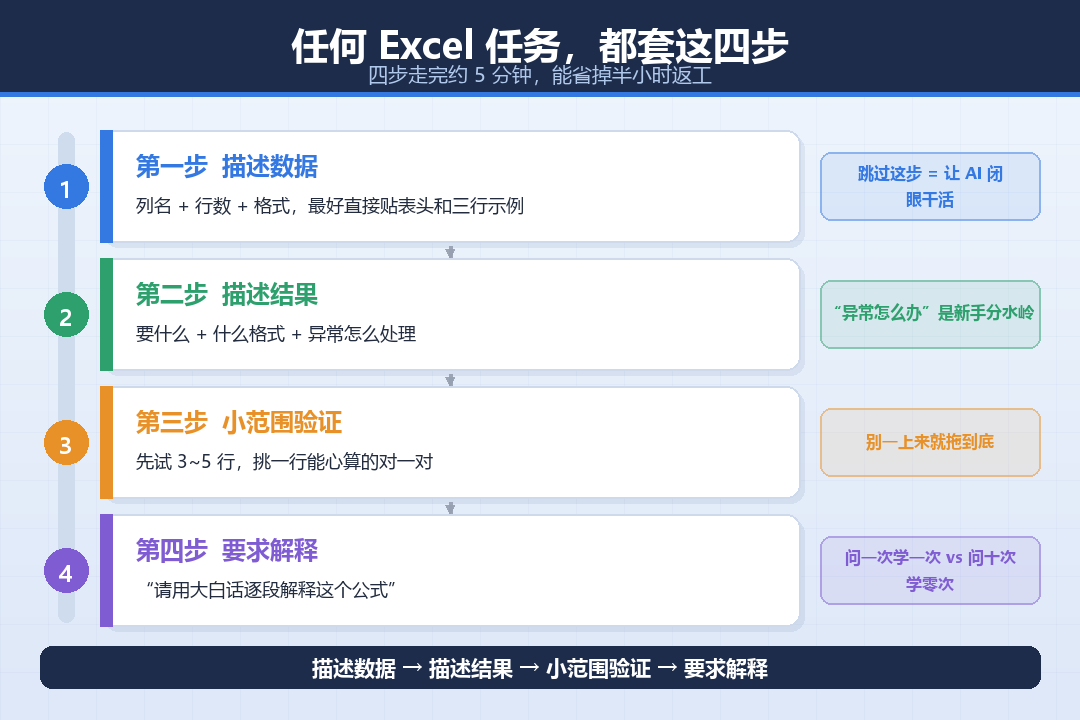1080x720 pixels.
Task: Select the 第四步 要求解释 heading
Action: click(227, 551)
